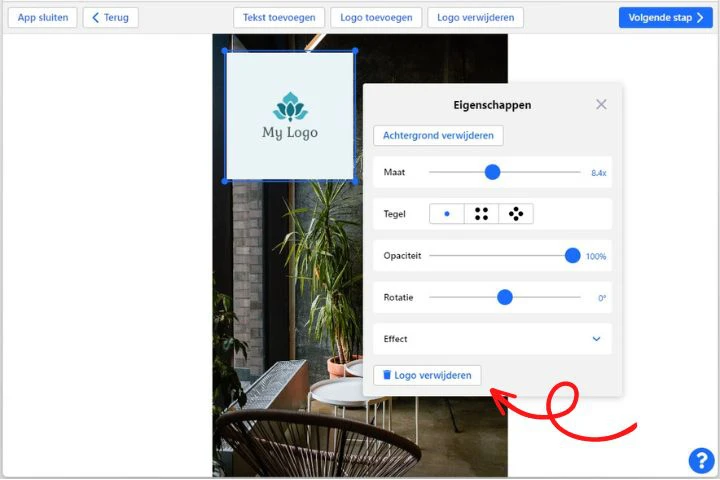Select the diamond-pattern tile option

click(516, 214)
